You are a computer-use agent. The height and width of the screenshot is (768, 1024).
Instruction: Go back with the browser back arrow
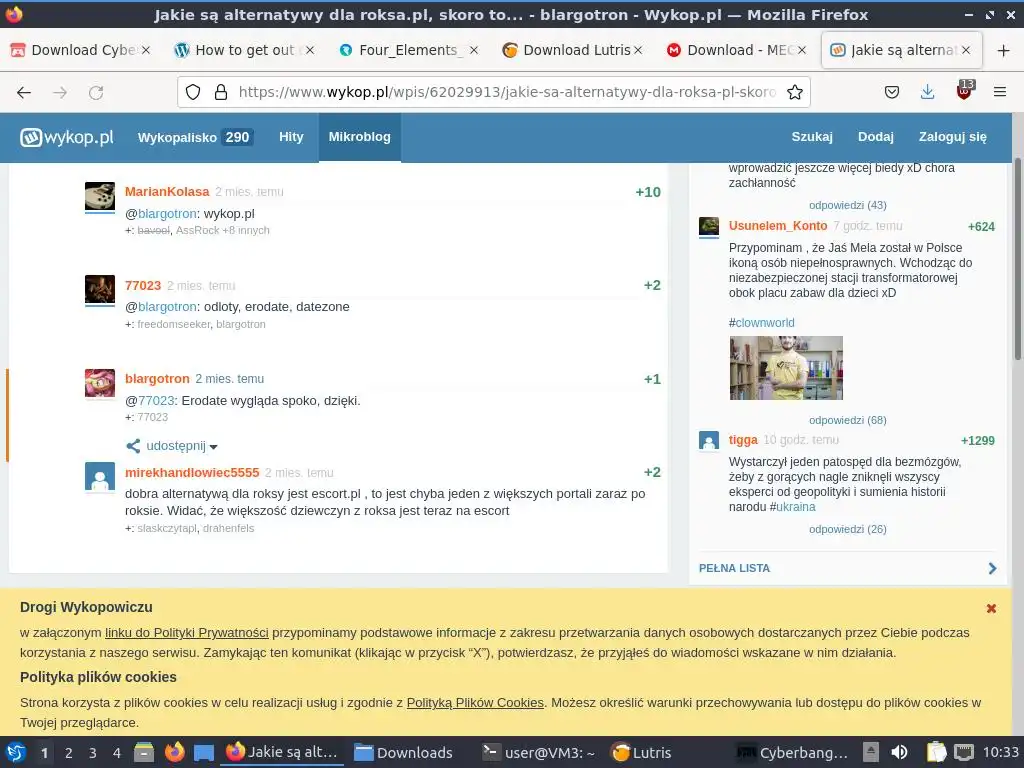click(x=24, y=93)
